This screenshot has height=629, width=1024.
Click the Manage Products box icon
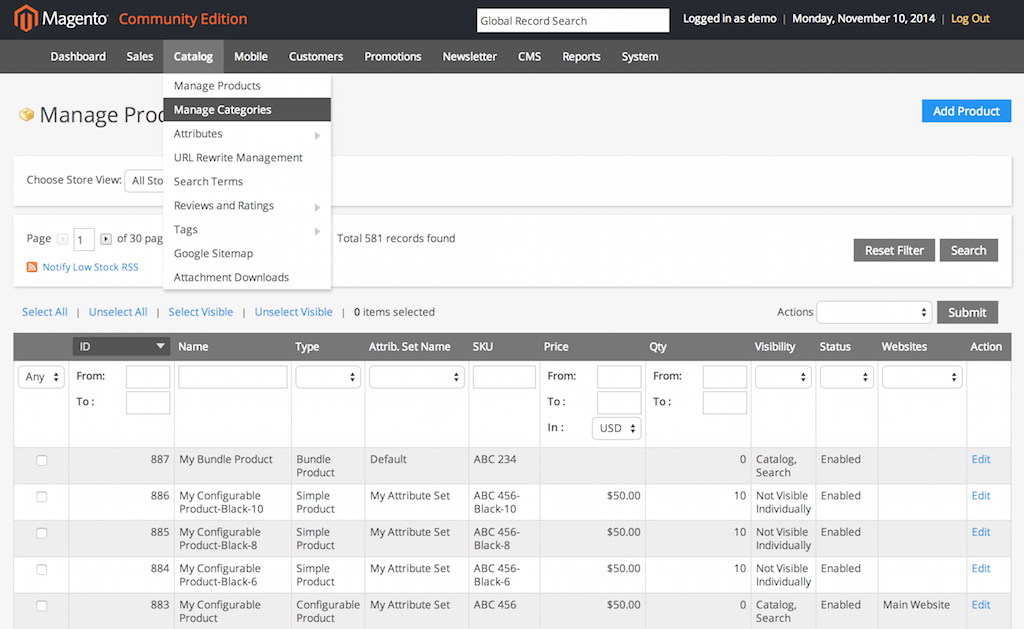pyautogui.click(x=26, y=115)
